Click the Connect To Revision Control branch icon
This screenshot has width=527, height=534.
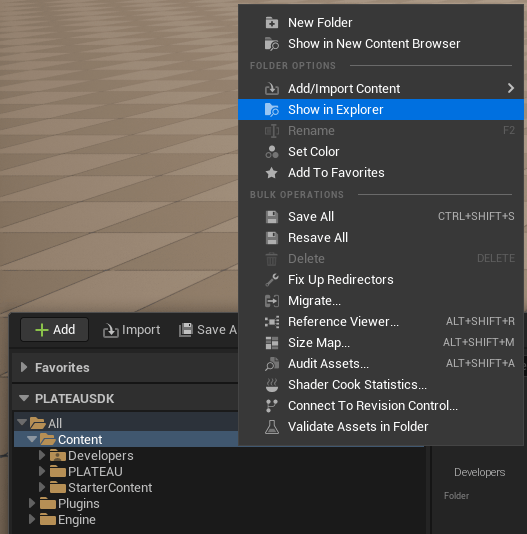click(x=272, y=406)
